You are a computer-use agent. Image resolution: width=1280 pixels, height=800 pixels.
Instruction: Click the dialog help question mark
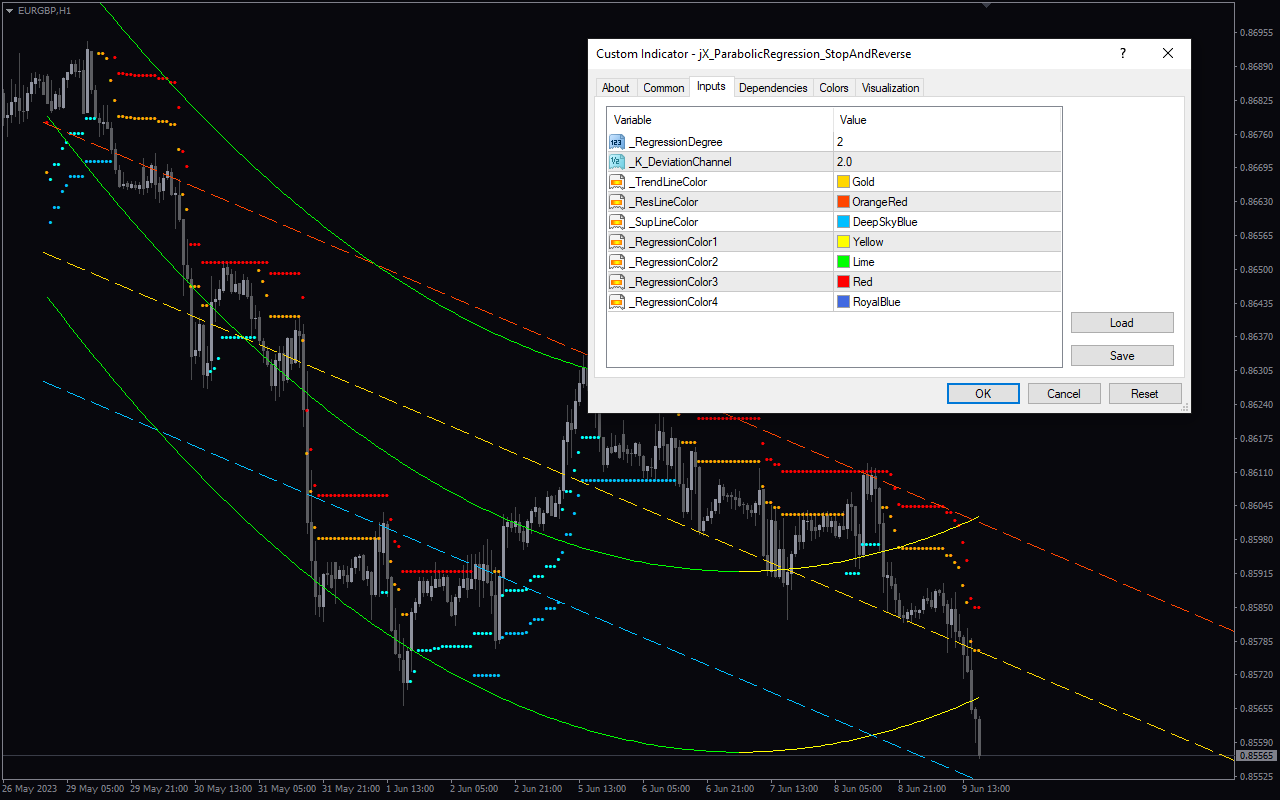click(x=1122, y=54)
